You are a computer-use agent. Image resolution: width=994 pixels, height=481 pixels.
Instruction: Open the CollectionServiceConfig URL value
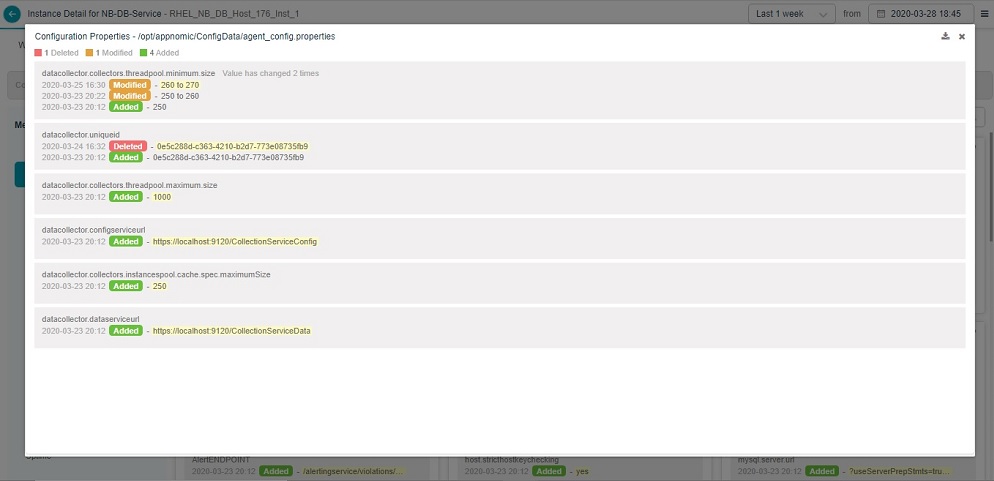point(234,241)
